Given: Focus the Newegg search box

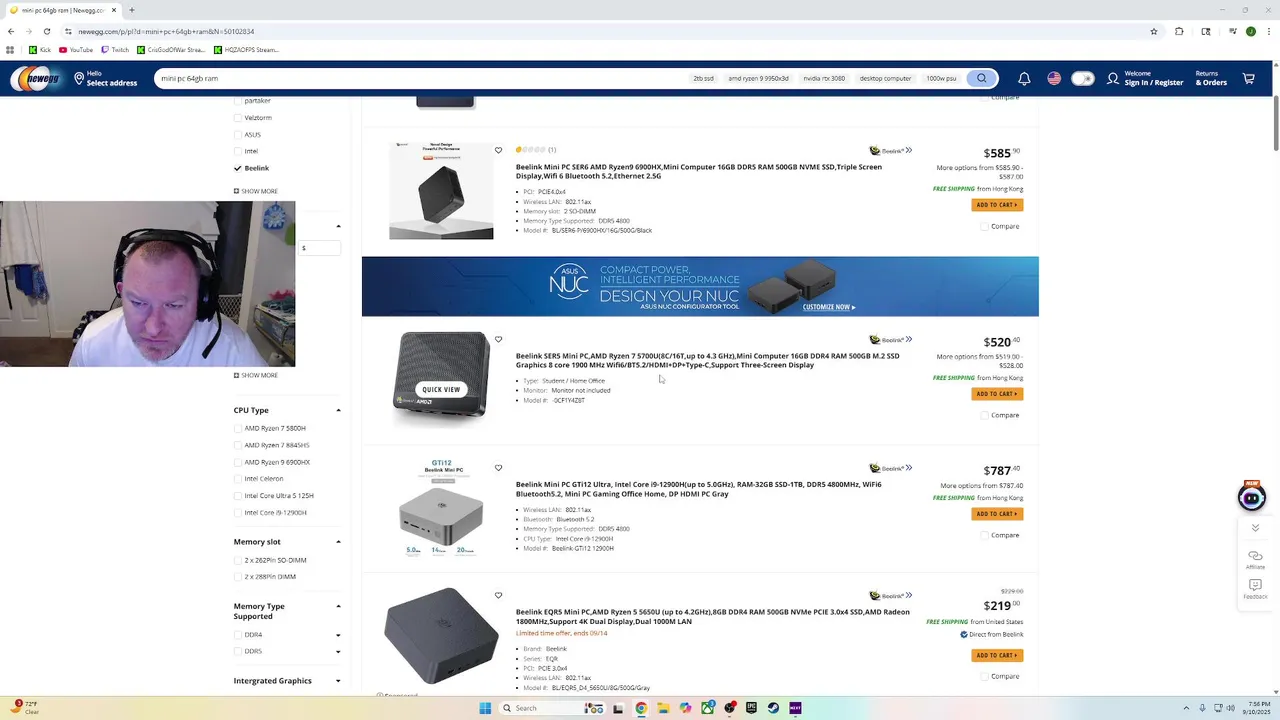Looking at the screenshot, I should click(x=420, y=78).
